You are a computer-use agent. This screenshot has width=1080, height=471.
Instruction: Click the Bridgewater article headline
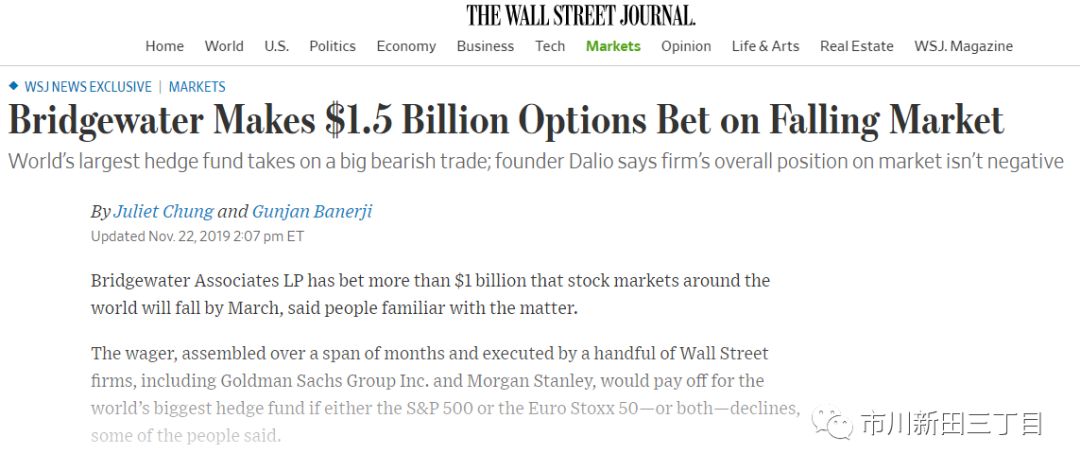pyautogui.click(x=506, y=121)
